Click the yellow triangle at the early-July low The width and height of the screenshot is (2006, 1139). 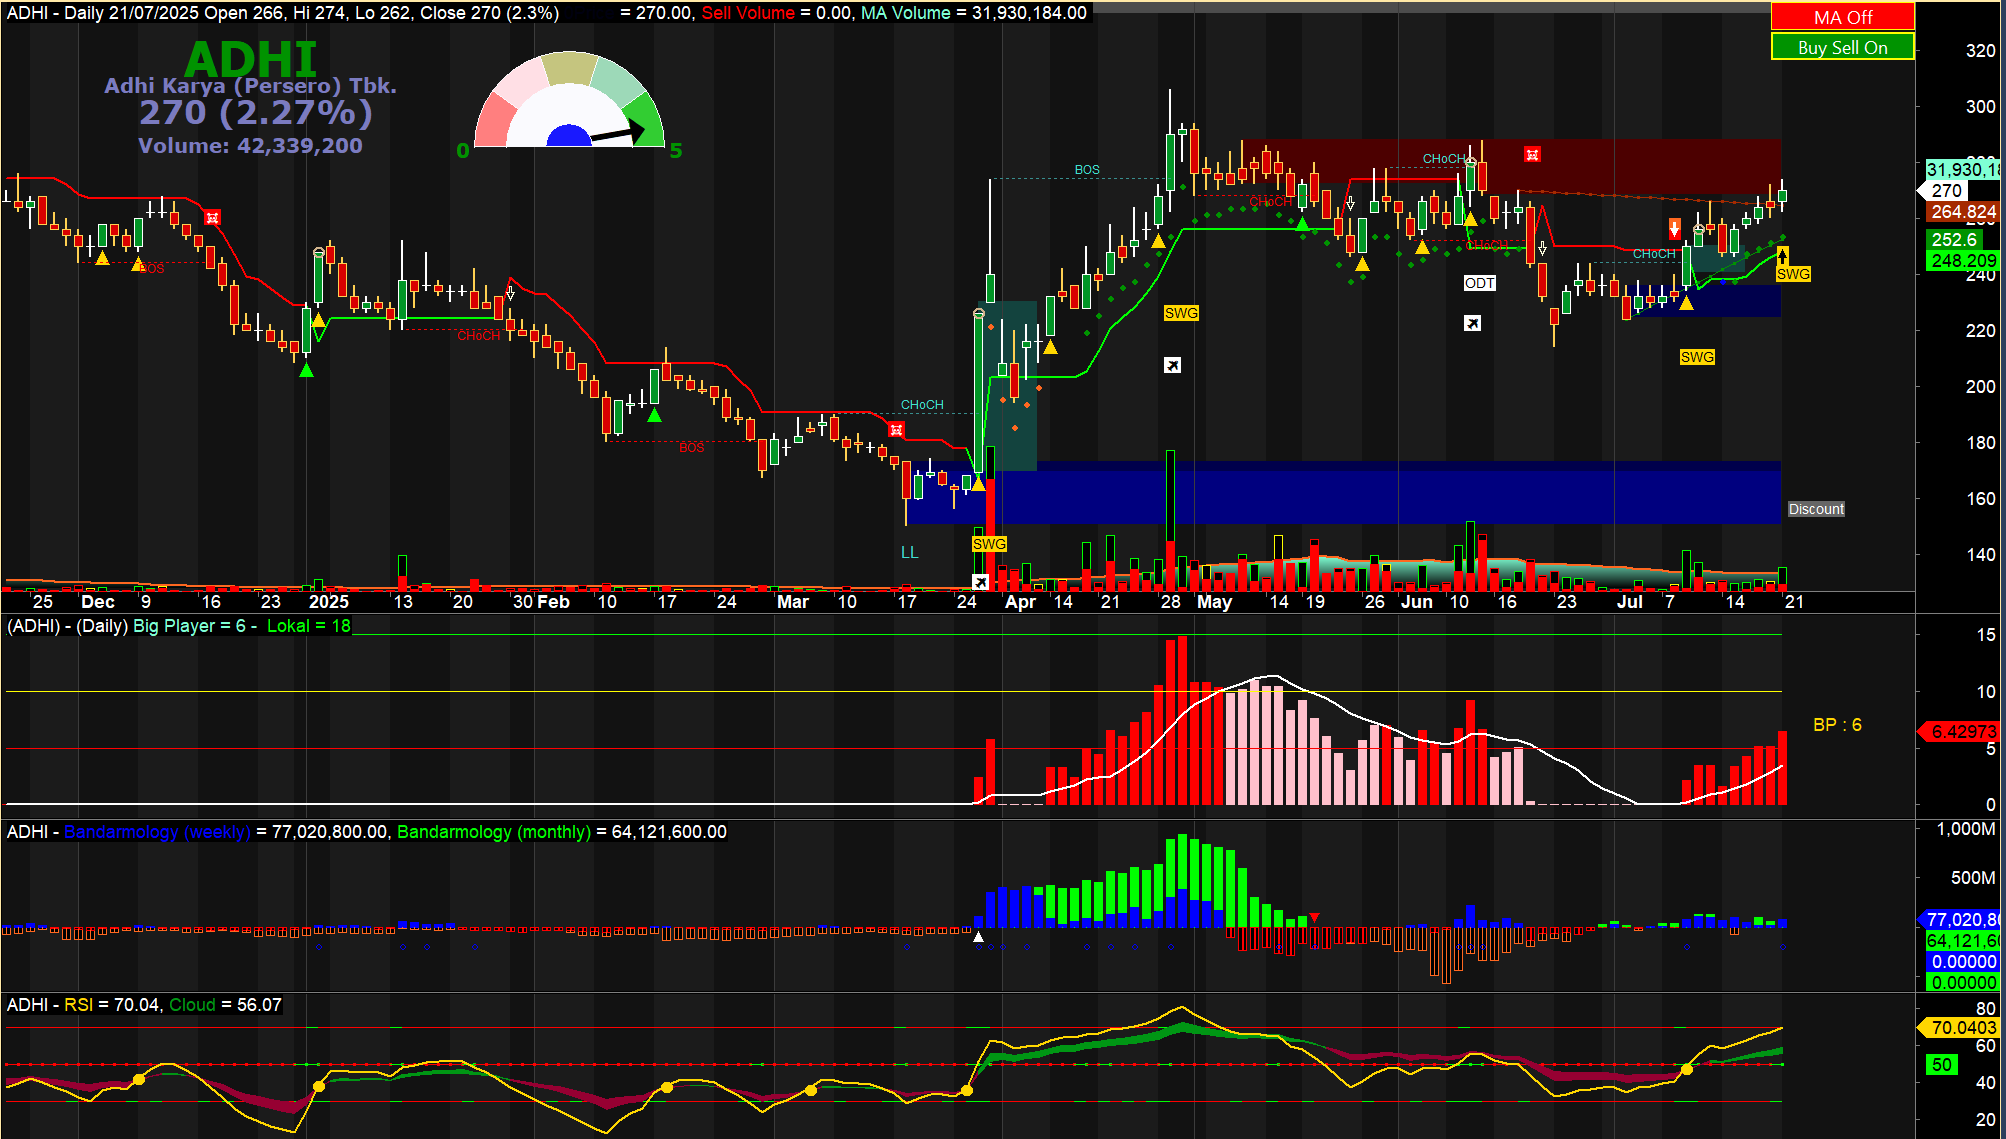click(x=1686, y=302)
